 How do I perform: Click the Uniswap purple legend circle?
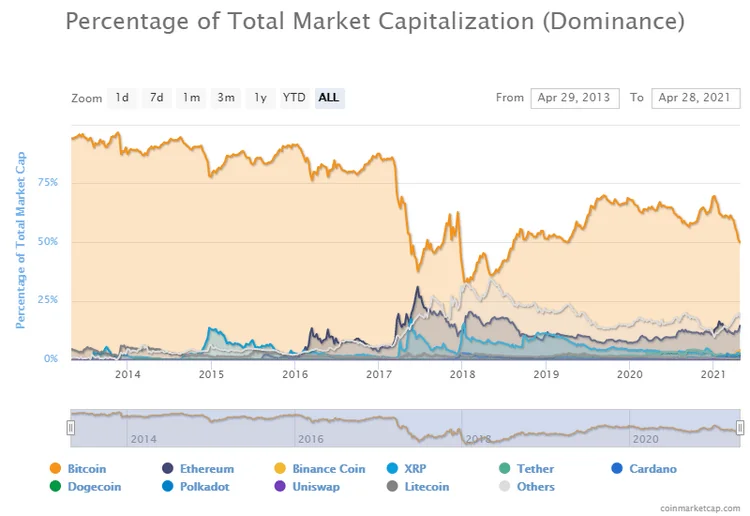(280, 486)
